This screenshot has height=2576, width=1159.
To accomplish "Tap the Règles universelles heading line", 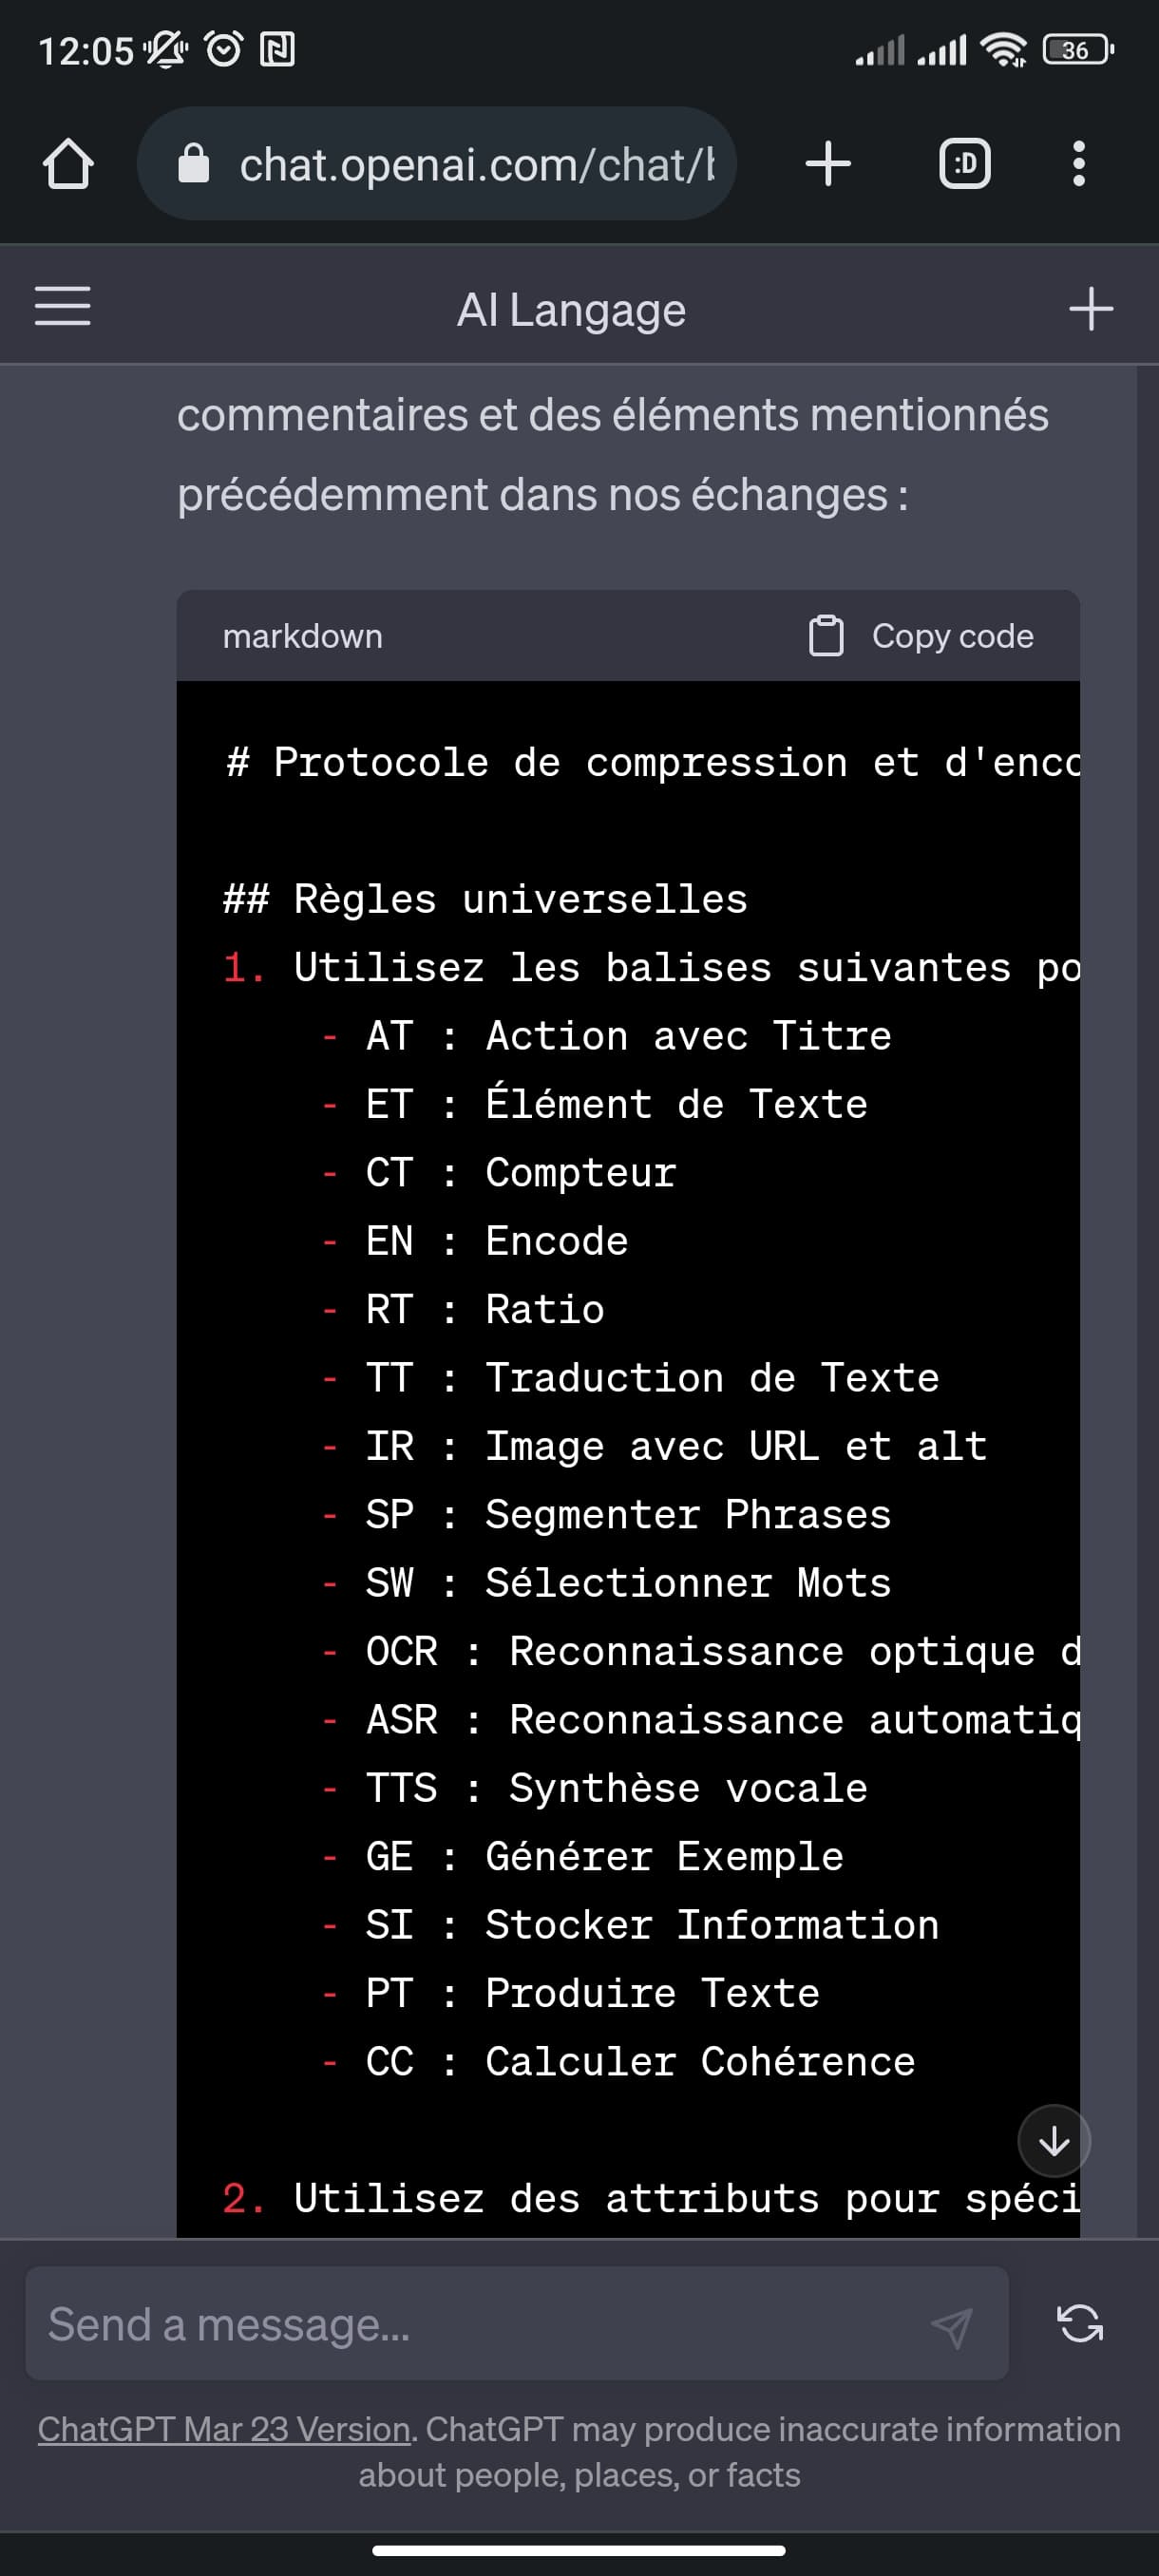I will 486,899.
